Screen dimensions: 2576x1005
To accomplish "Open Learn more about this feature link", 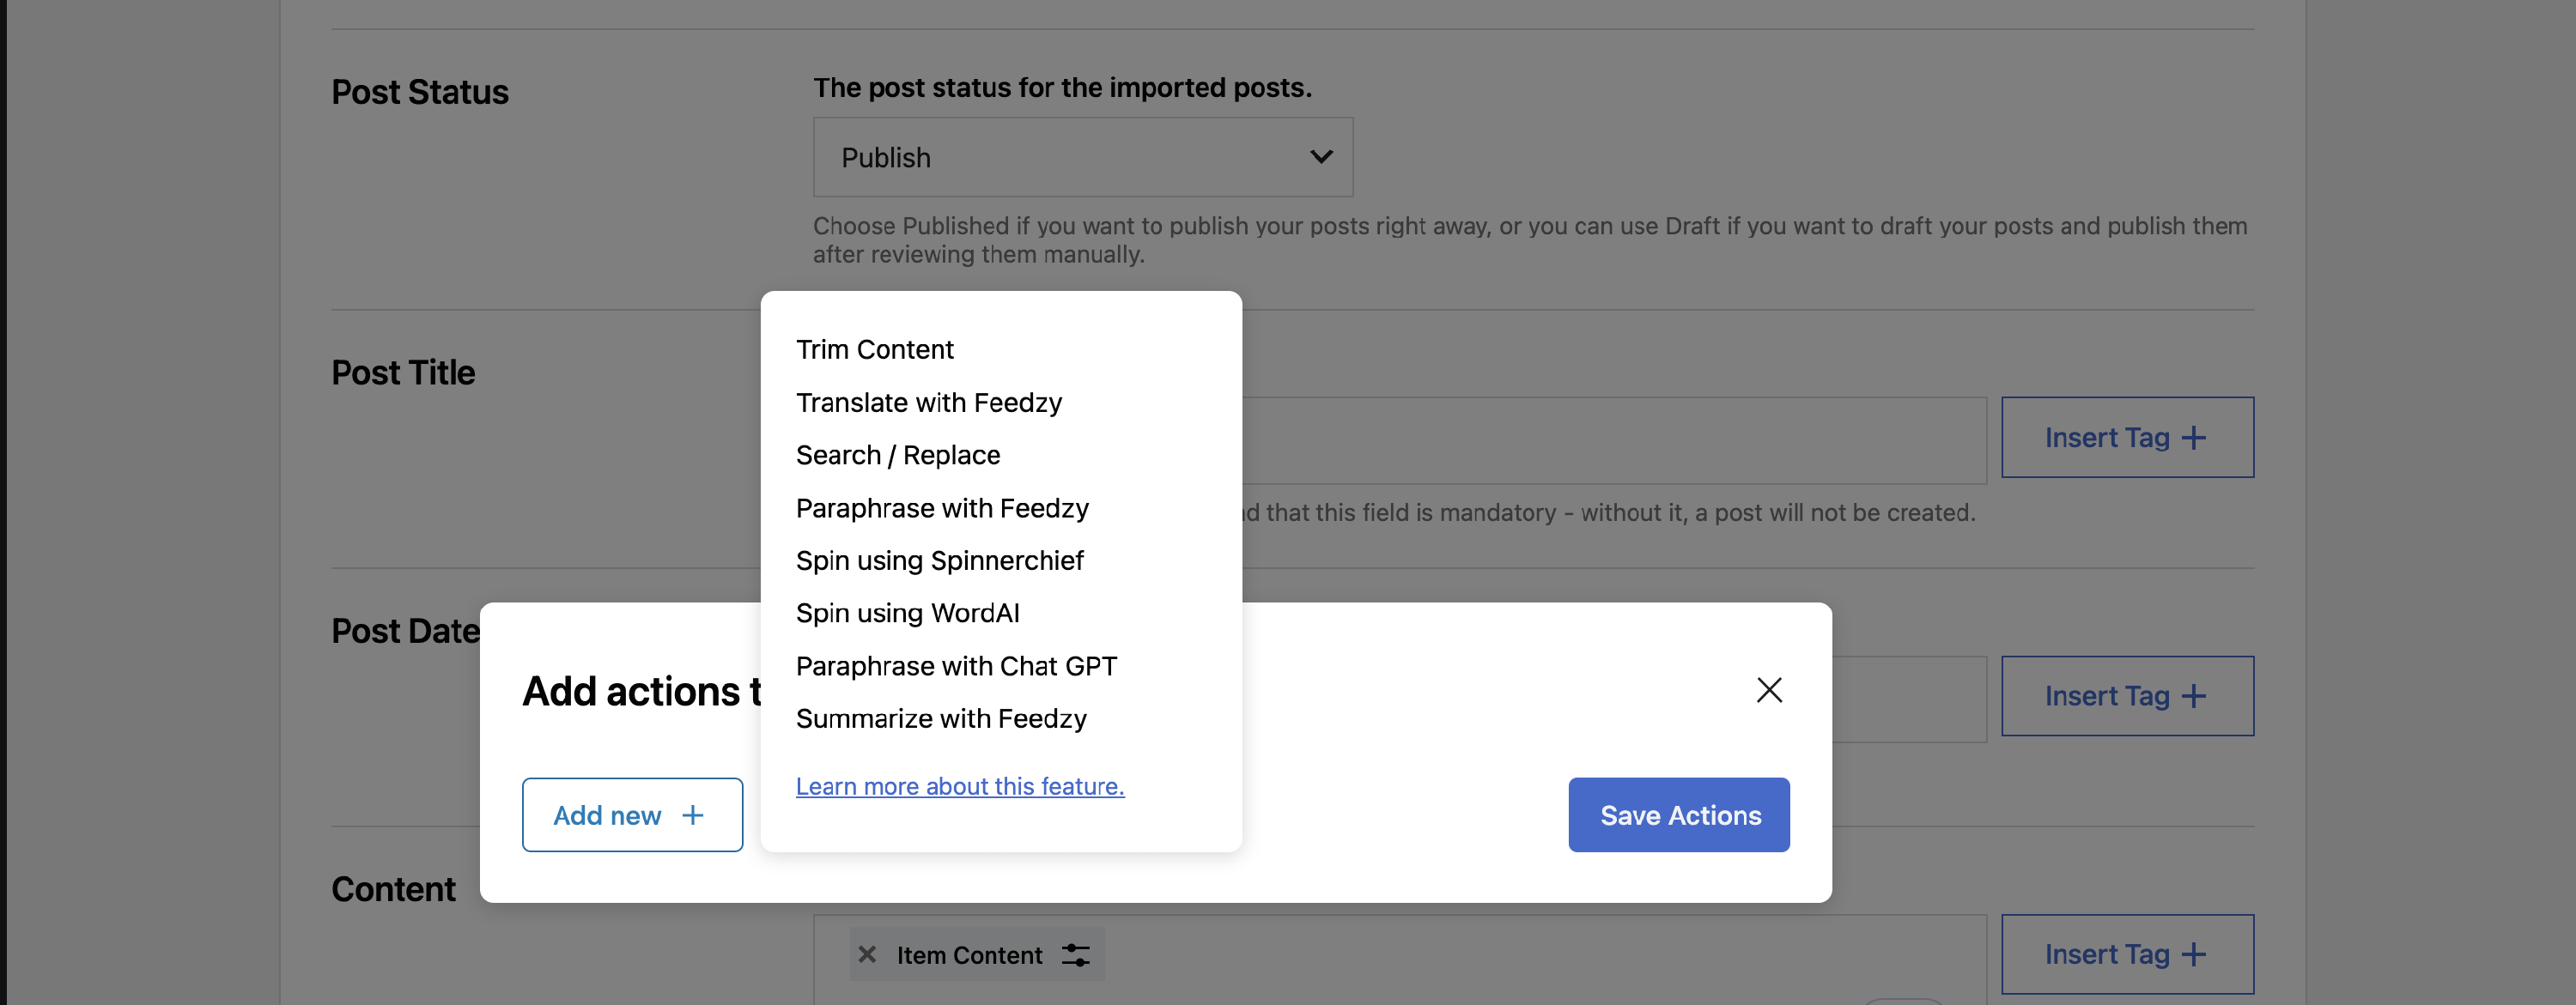I will [959, 786].
